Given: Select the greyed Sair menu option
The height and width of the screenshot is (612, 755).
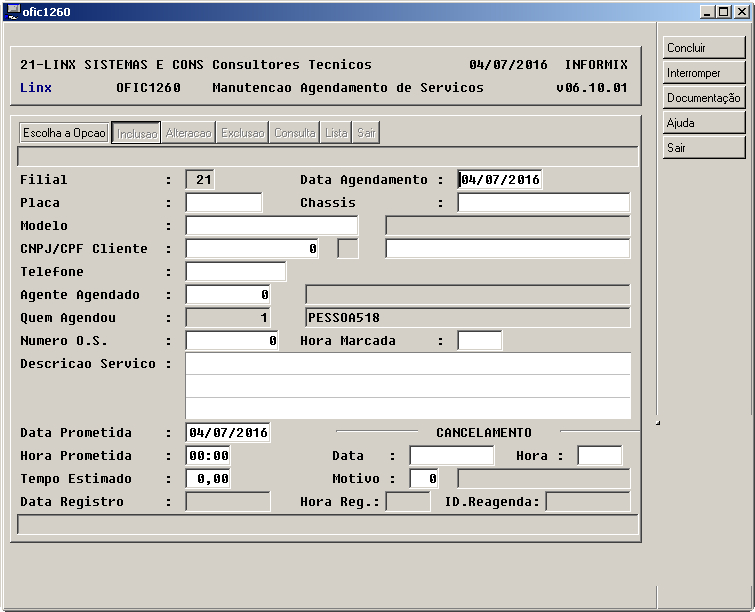Looking at the screenshot, I should pos(366,132).
